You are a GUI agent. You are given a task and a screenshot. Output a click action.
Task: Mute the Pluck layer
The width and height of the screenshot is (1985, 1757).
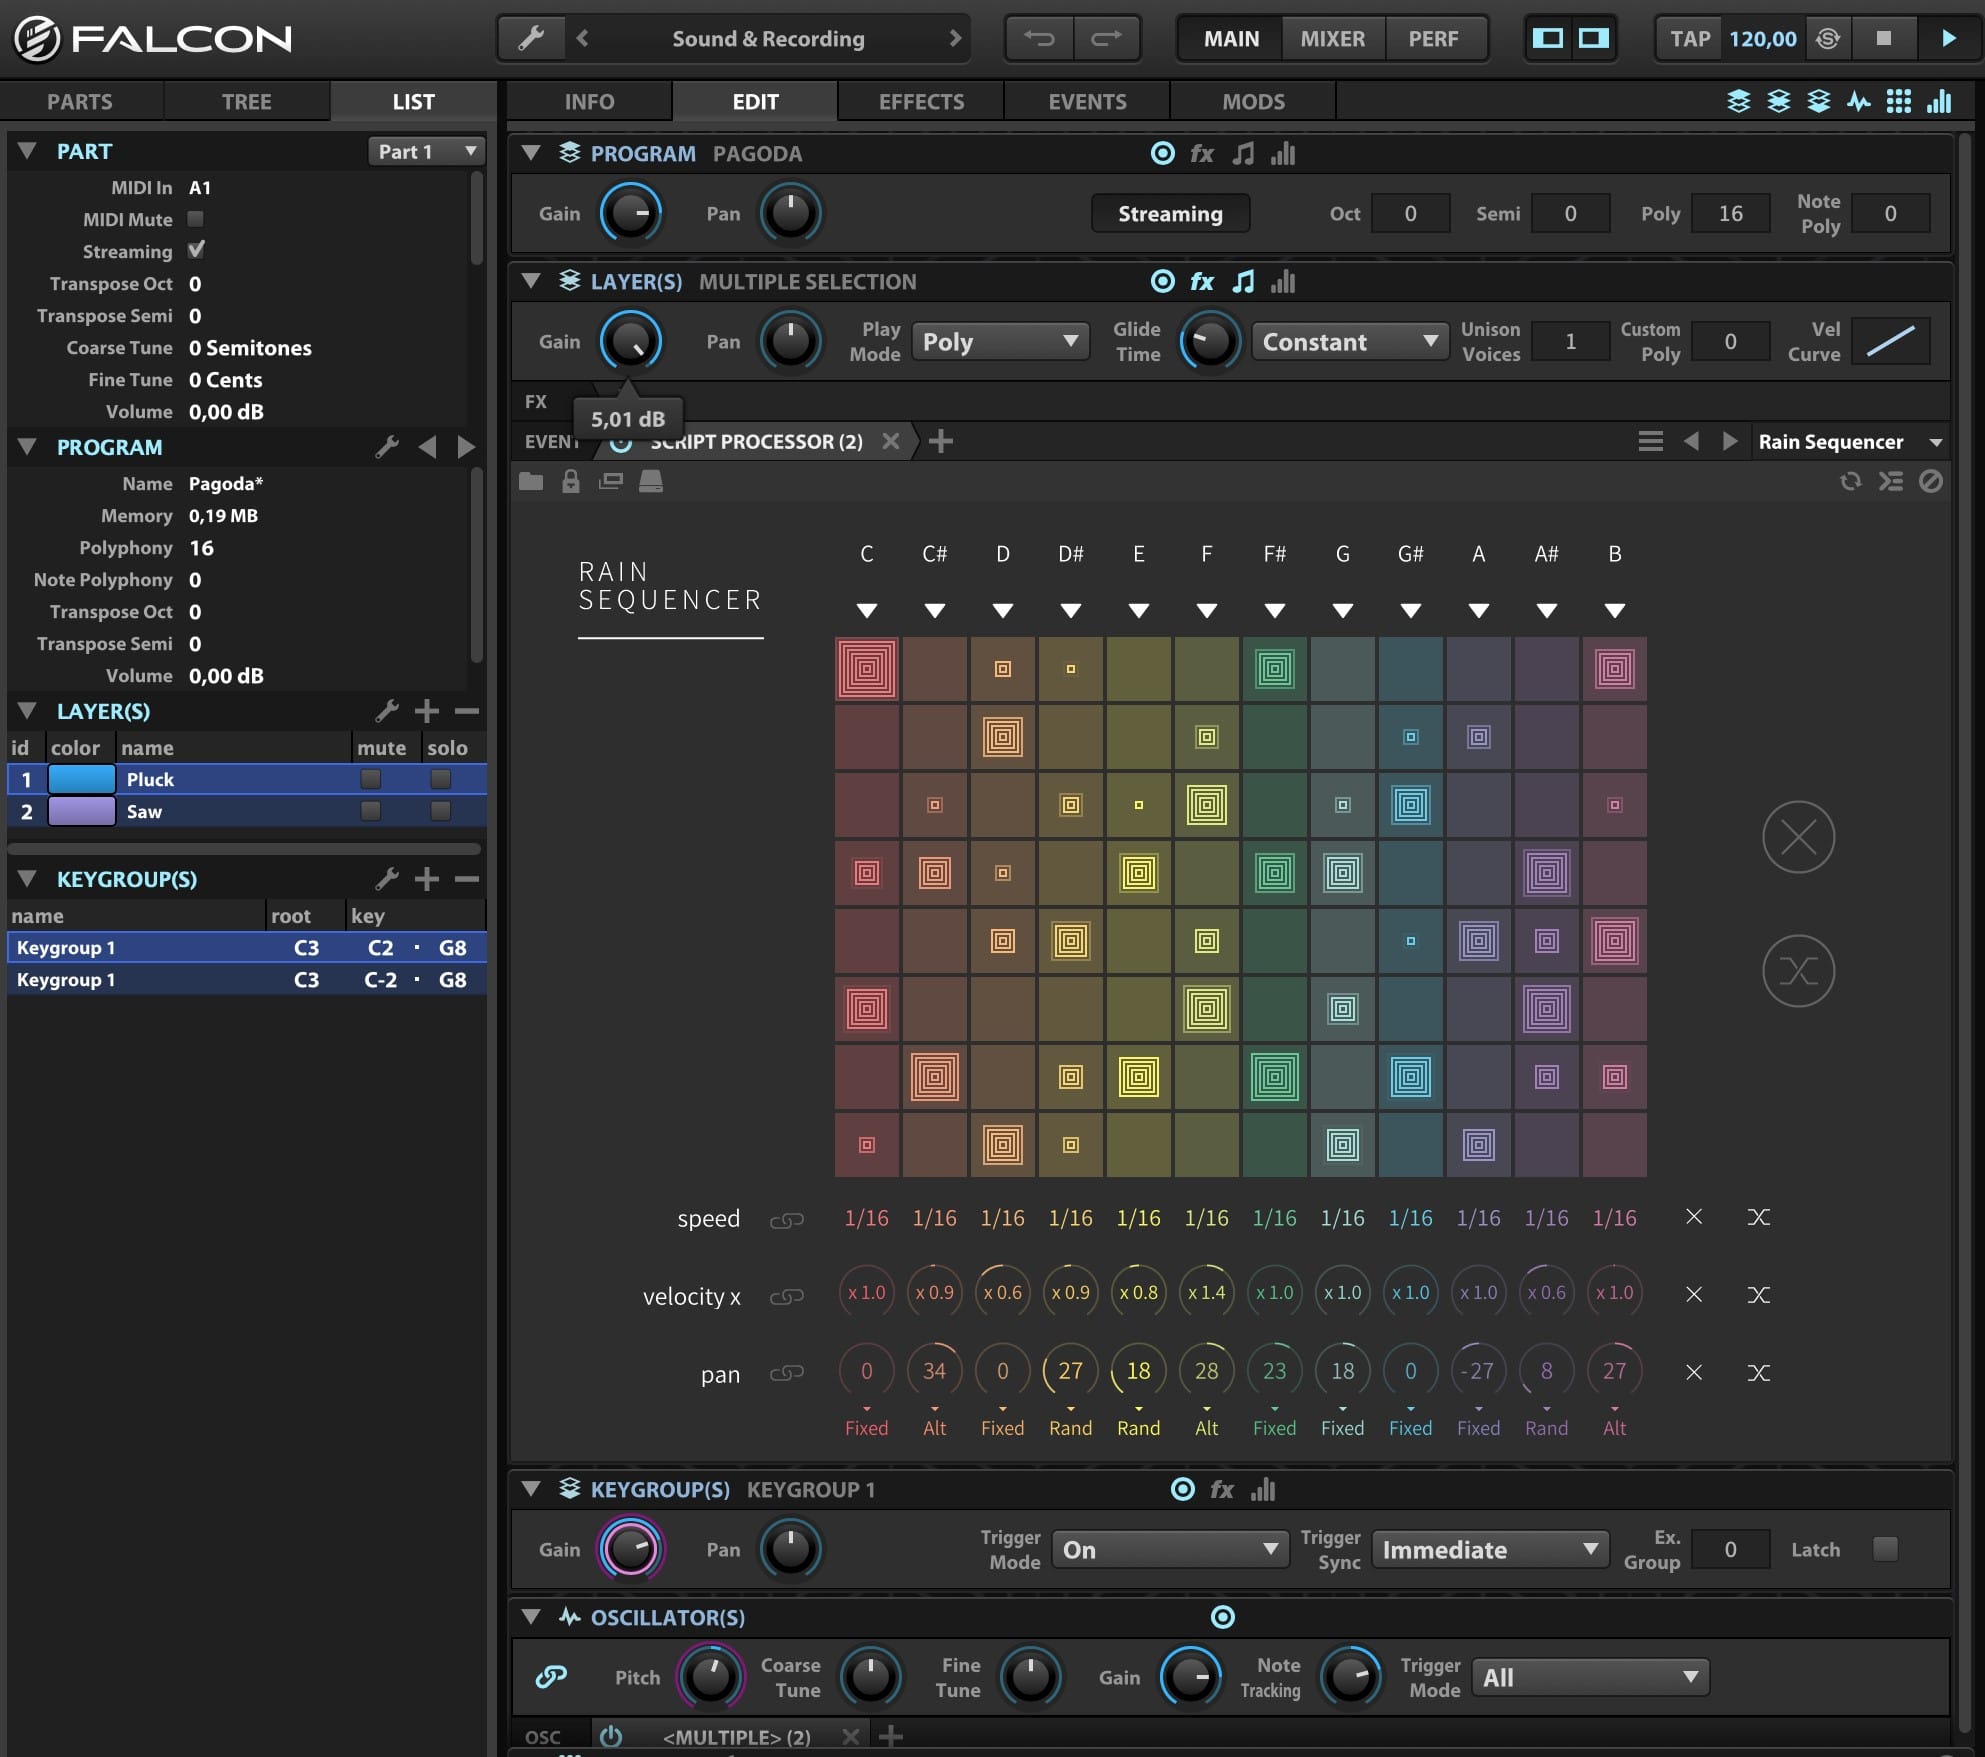[x=371, y=779]
